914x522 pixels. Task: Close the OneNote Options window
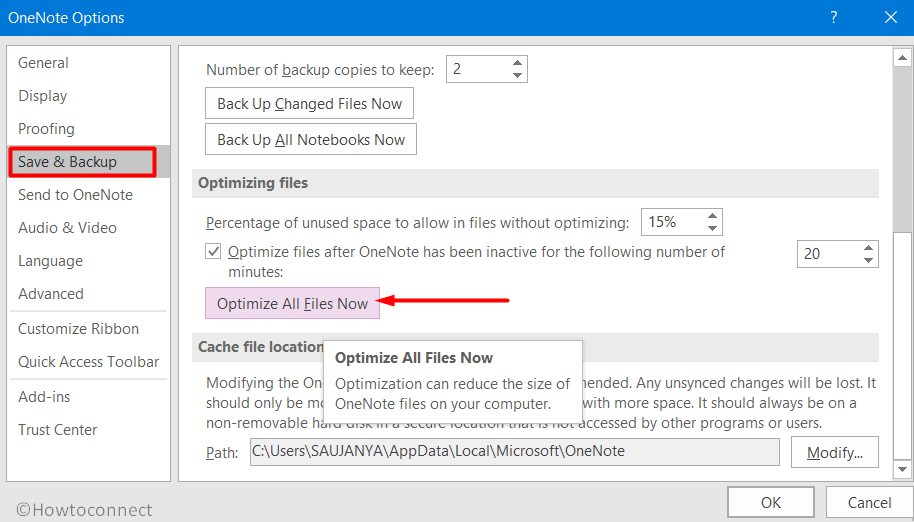pos(891,17)
